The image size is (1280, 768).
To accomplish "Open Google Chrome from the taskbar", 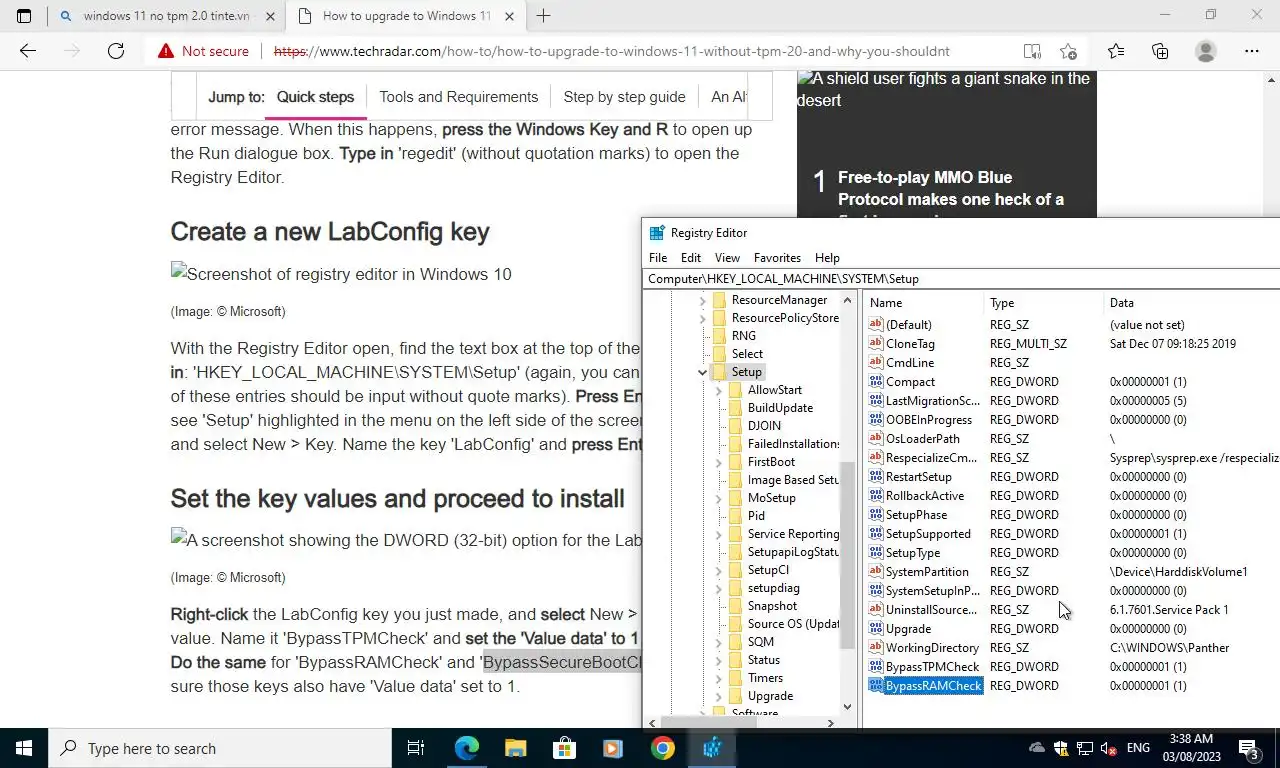I will (x=662, y=748).
